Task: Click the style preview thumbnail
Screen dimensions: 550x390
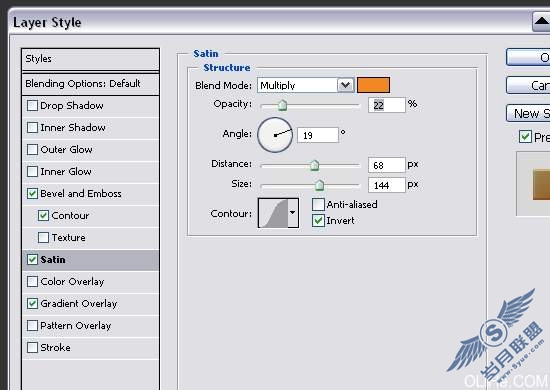Action: (x=541, y=184)
